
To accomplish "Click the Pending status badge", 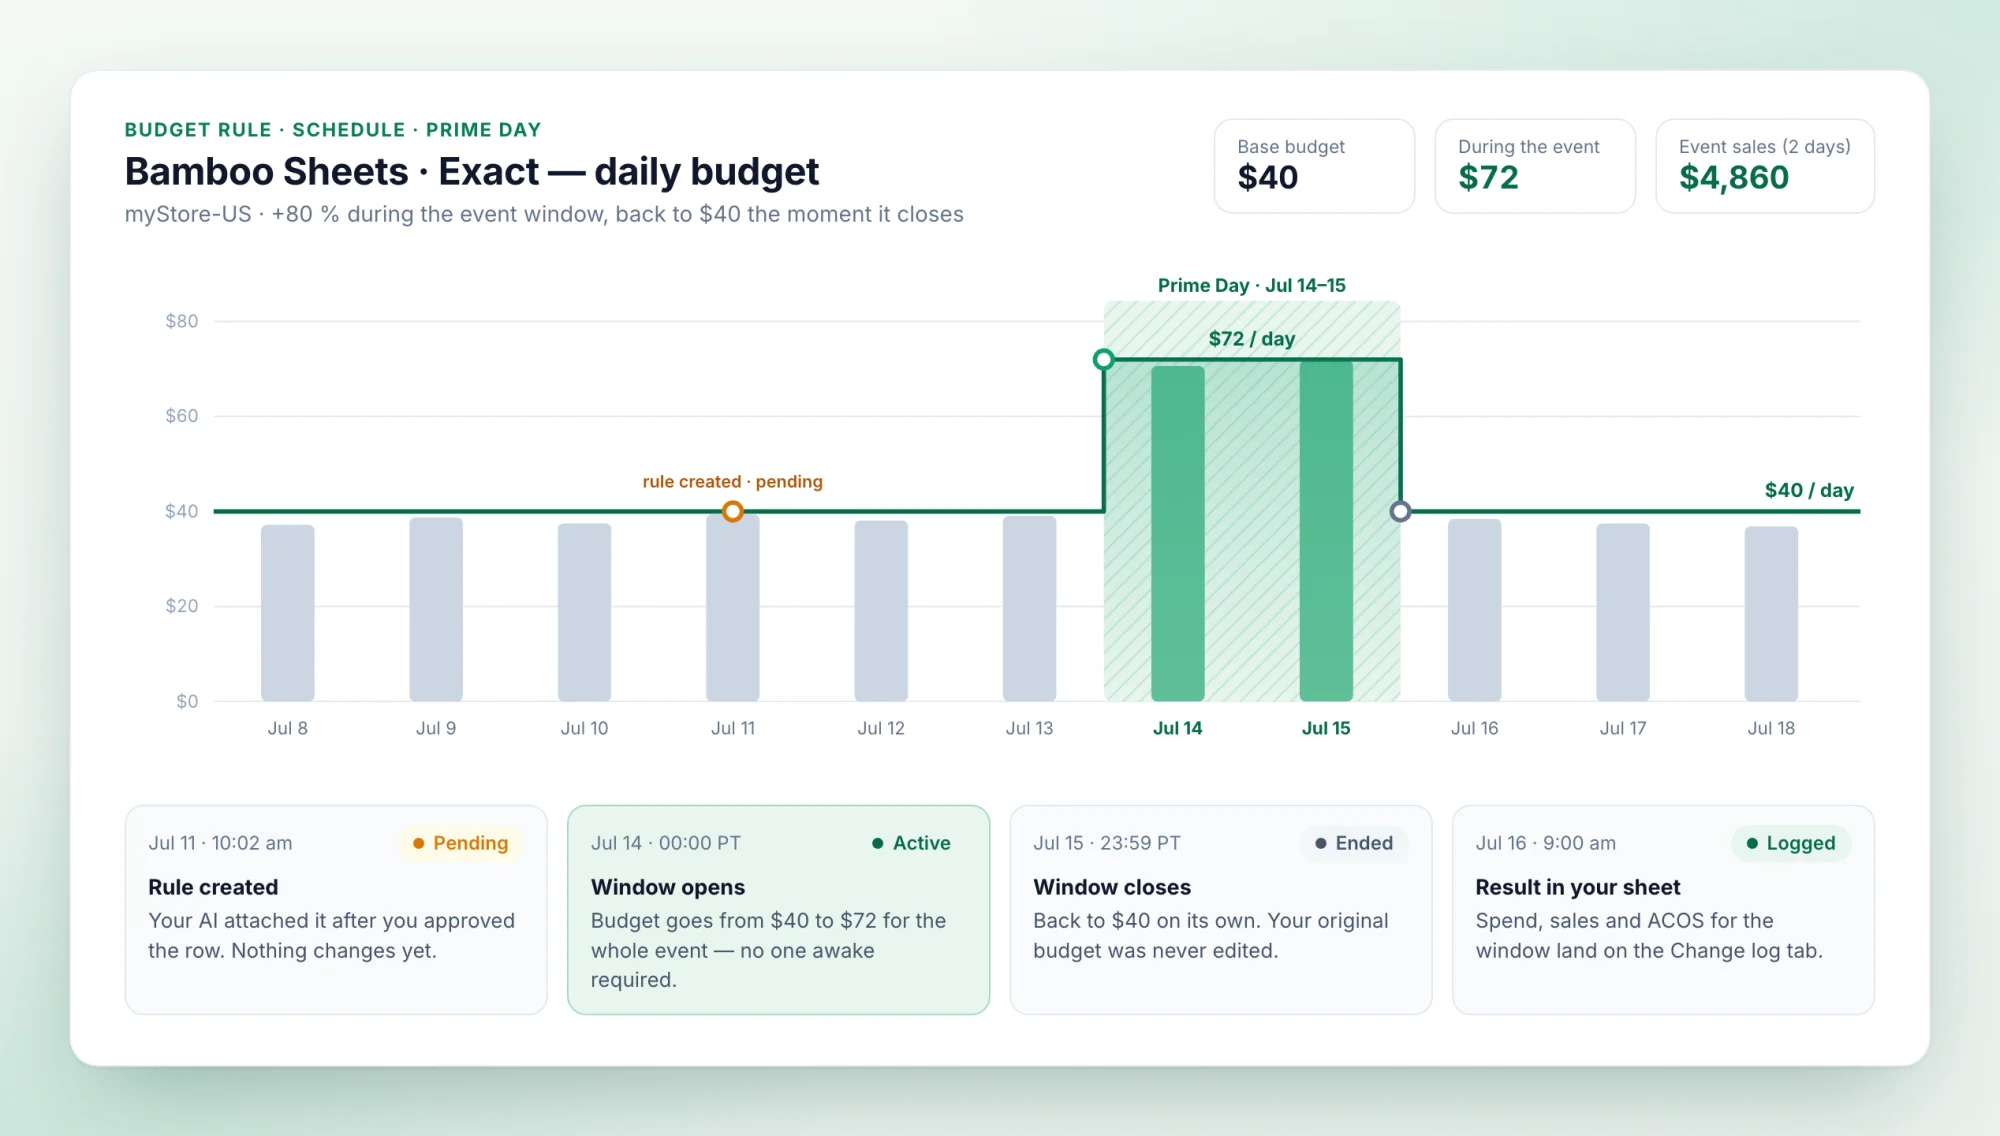I will pyautogui.click(x=460, y=843).
